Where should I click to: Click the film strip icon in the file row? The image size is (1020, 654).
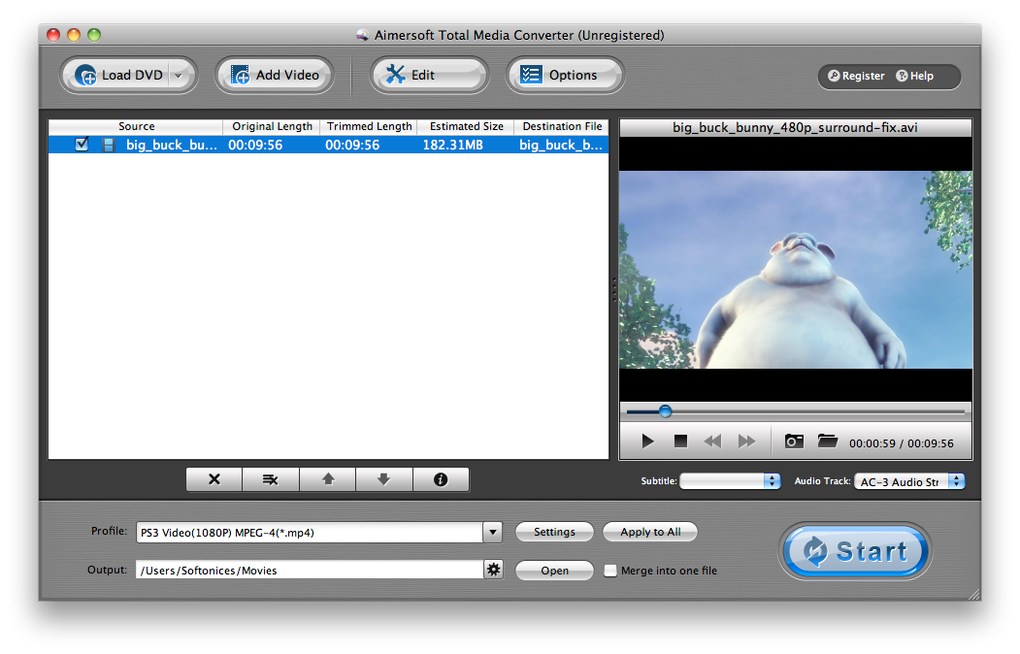pyautogui.click(x=109, y=144)
